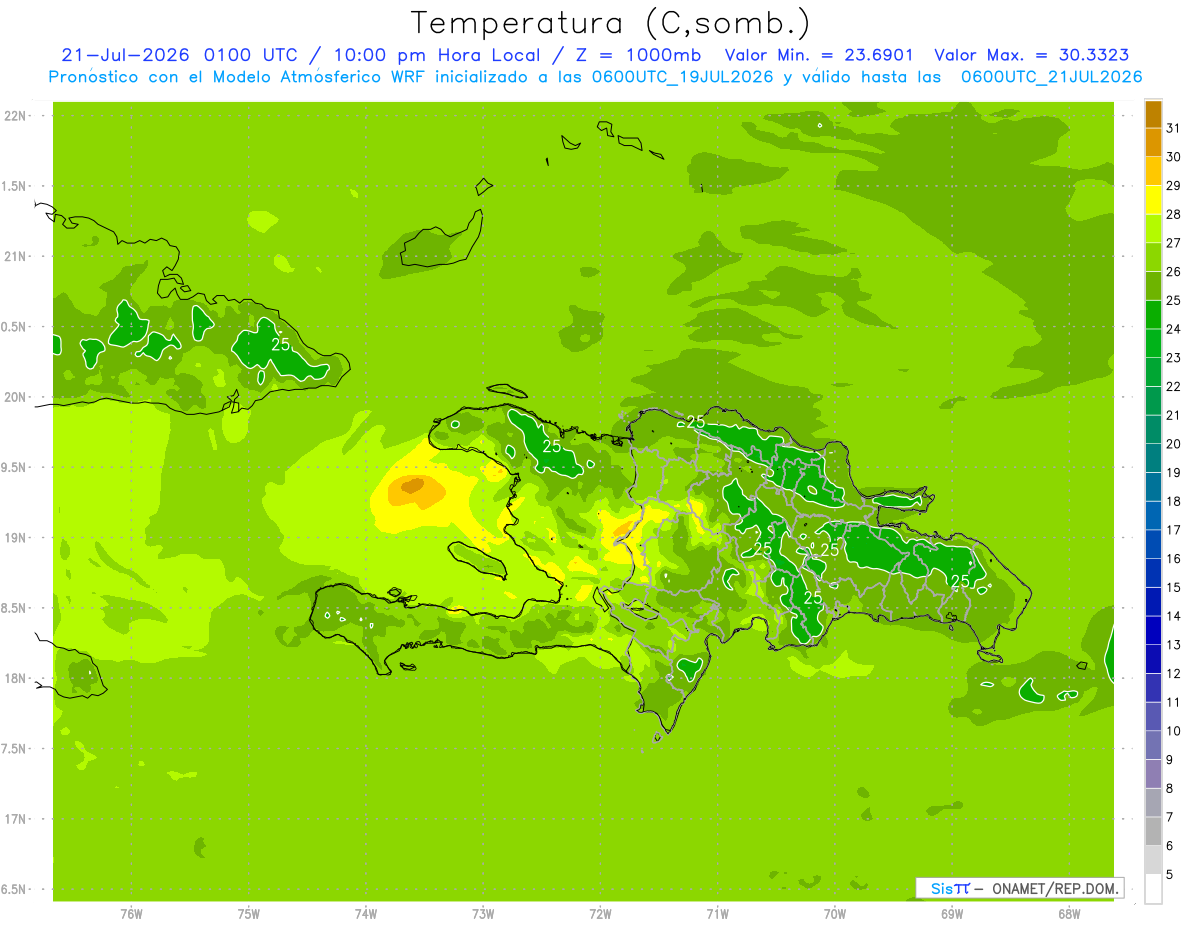
Task: Select the "Valor Max. = 30.3323" readout
Action: (1032, 55)
